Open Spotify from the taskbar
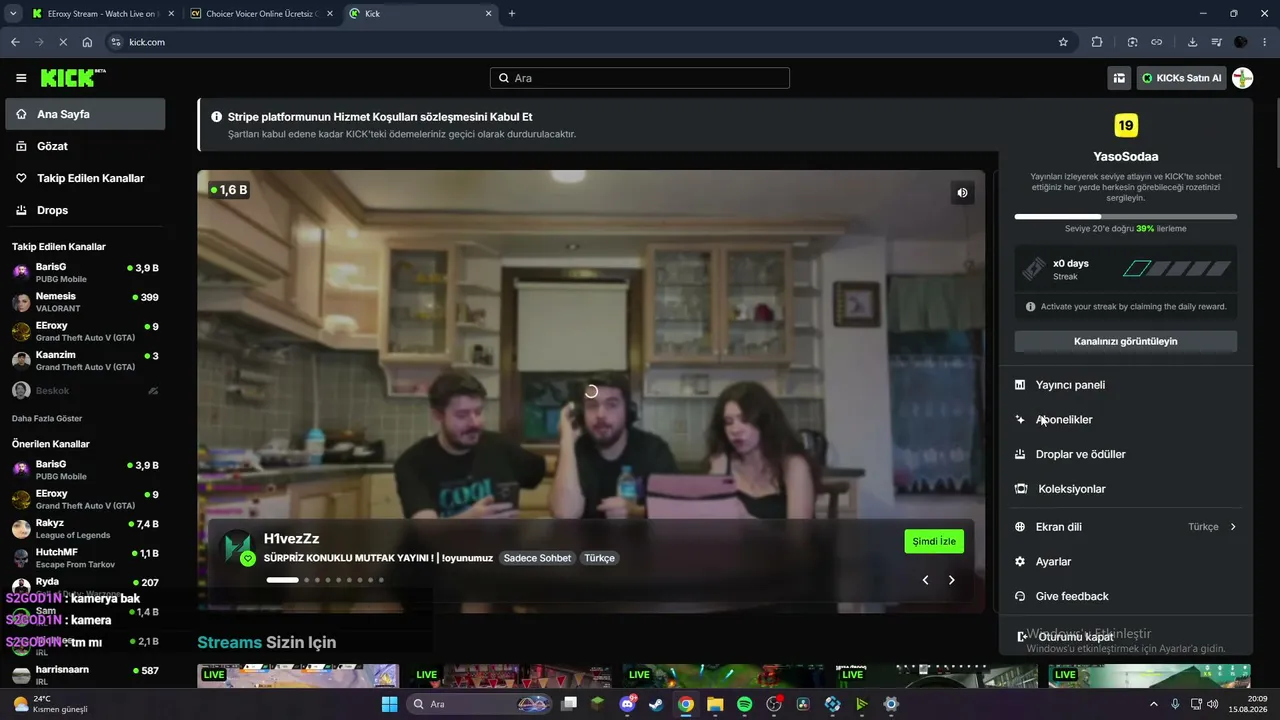This screenshot has height=720, width=1280. coord(745,704)
